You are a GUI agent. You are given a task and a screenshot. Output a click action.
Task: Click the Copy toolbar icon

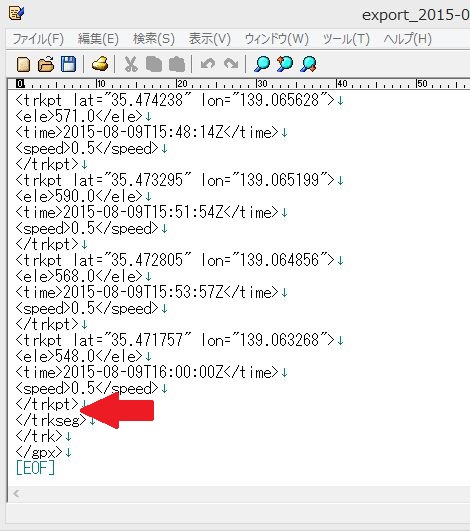154,64
